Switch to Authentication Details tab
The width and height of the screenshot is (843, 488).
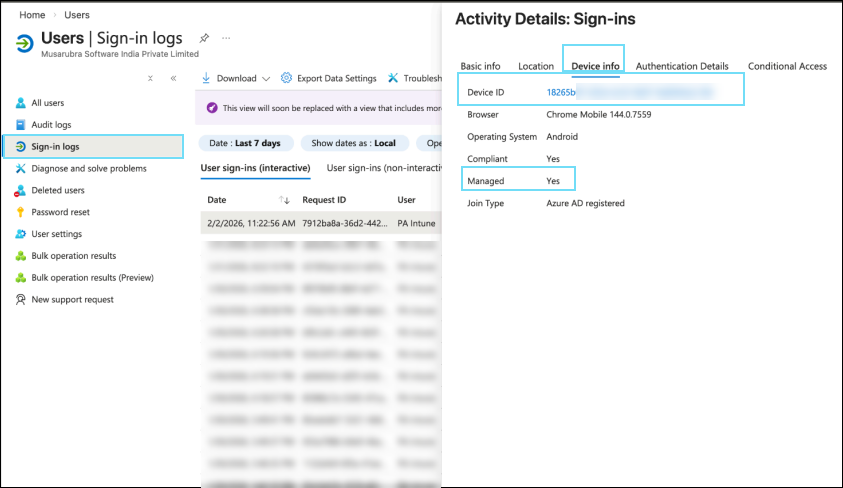coord(682,66)
